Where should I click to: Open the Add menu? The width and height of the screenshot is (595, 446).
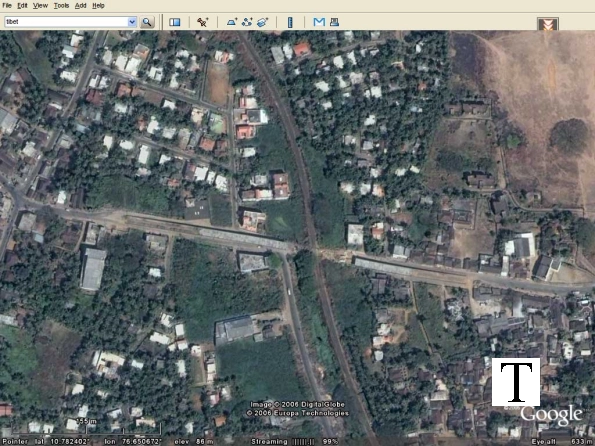coord(80,6)
